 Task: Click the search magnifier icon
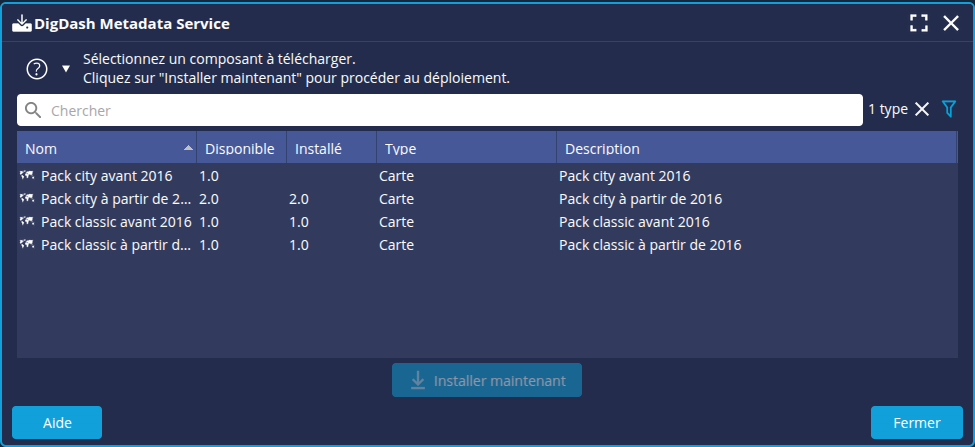33,110
